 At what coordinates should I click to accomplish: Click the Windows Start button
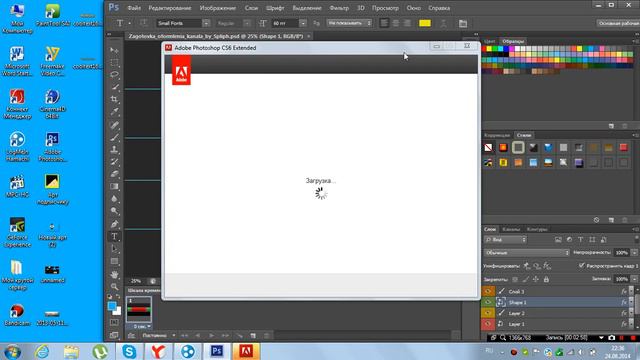[12, 351]
